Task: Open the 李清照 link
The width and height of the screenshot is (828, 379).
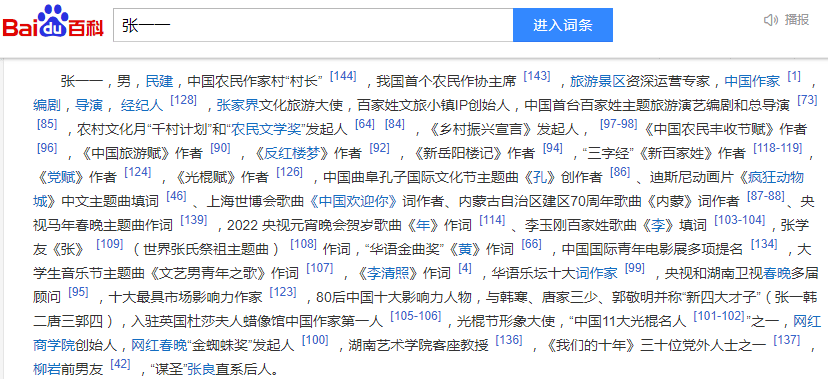Action: (388, 273)
